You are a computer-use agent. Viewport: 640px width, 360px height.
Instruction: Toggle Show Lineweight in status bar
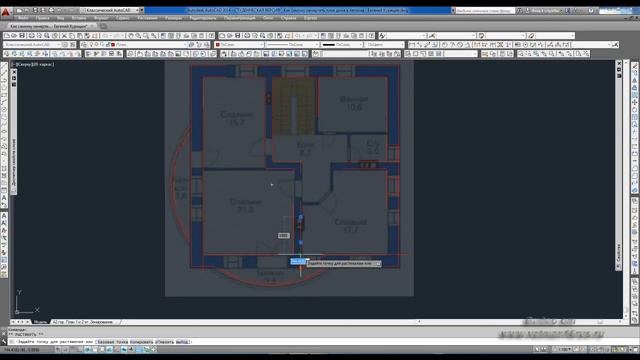[x=131, y=349]
